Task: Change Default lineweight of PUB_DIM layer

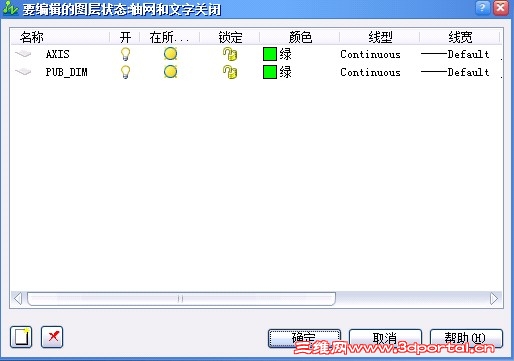Action: (x=455, y=72)
